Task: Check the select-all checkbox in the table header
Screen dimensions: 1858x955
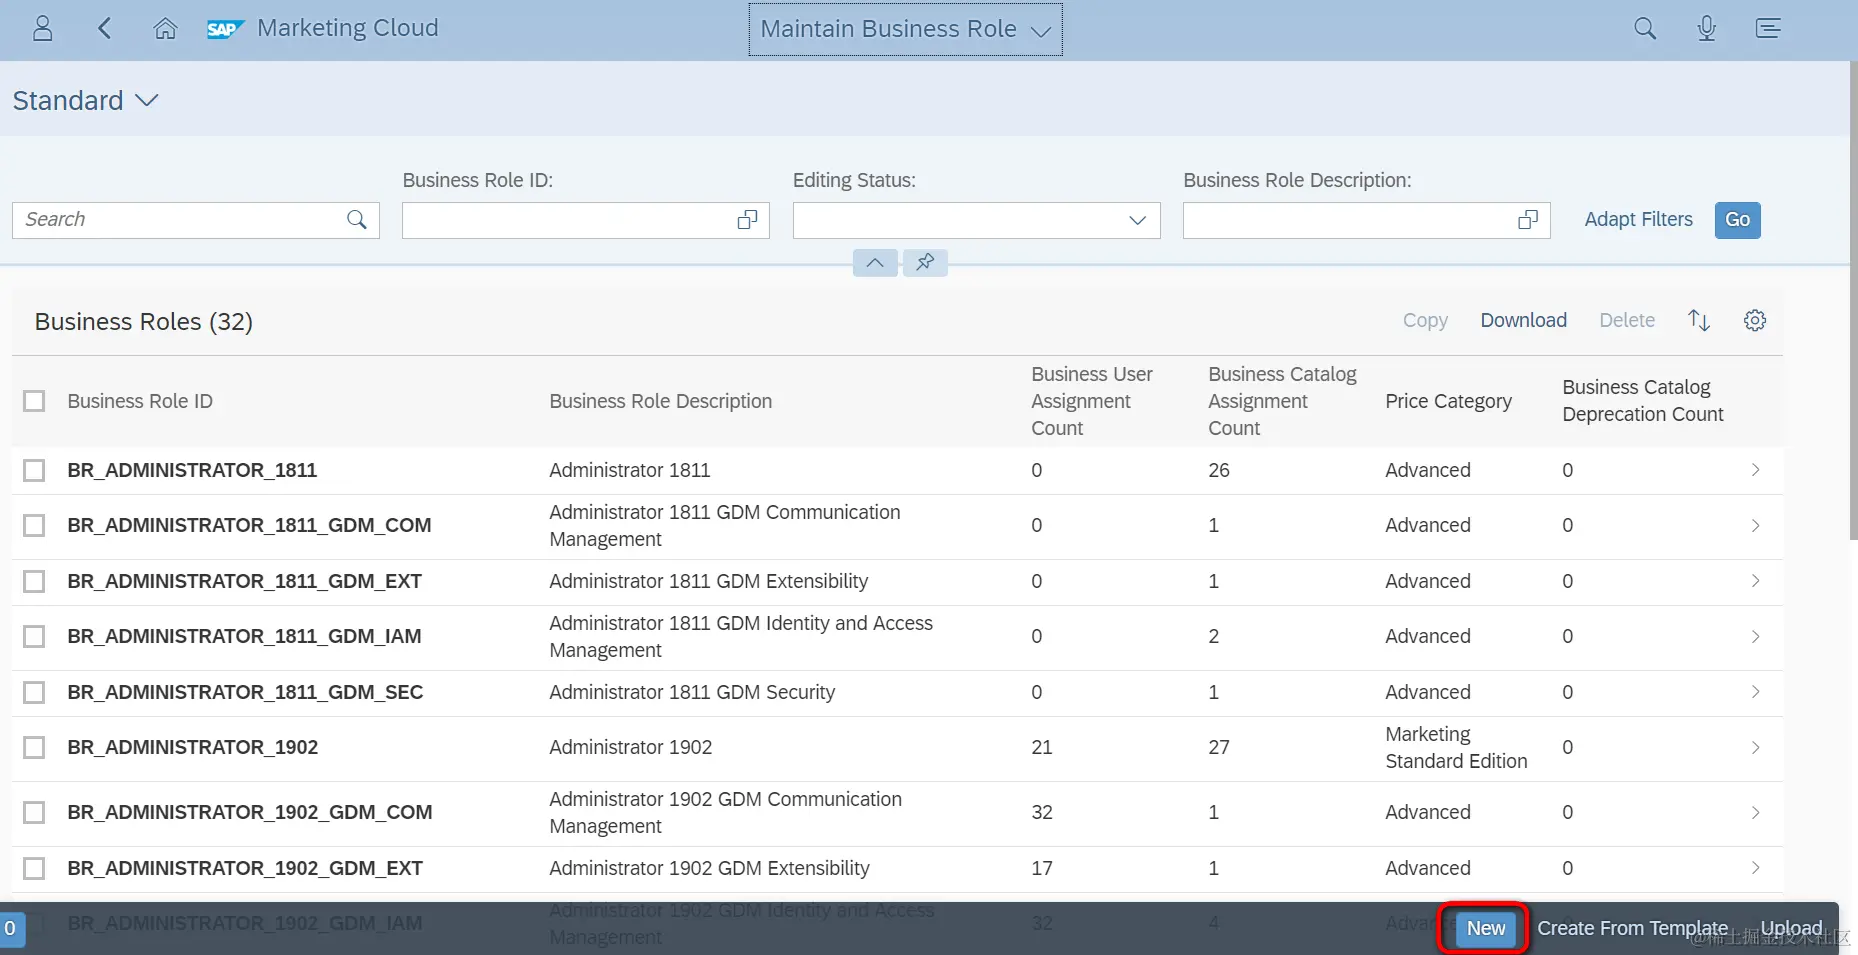Action: 34,401
